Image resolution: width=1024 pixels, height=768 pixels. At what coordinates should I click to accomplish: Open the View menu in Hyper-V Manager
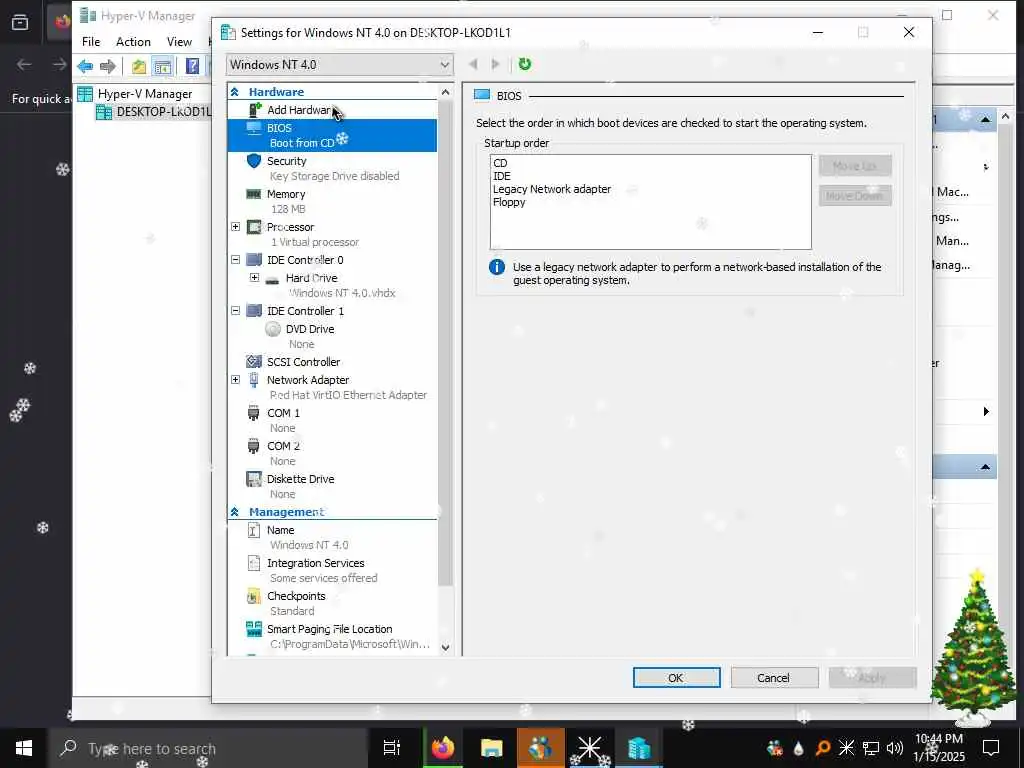[x=179, y=42]
